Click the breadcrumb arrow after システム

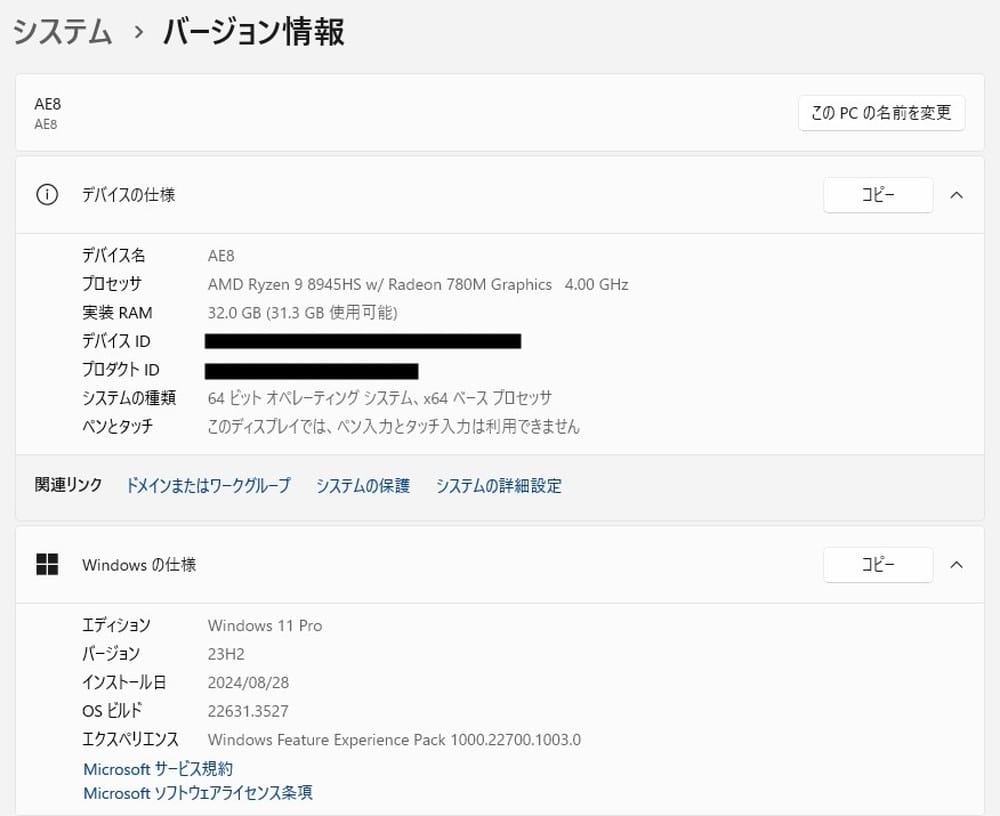[138, 33]
